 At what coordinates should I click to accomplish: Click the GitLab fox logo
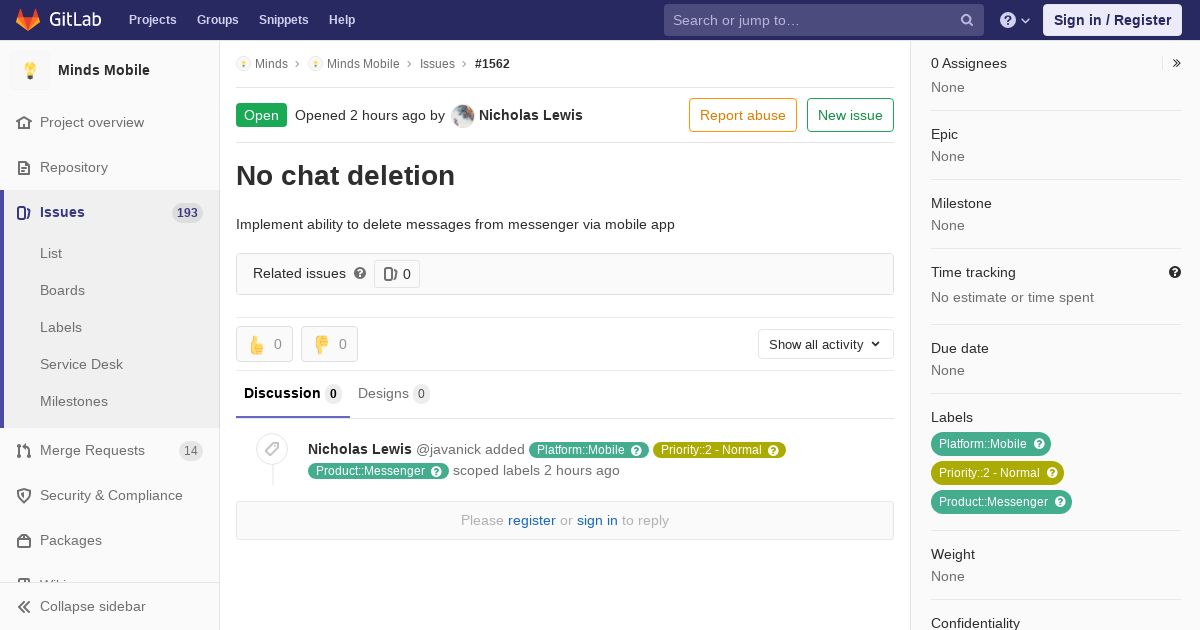pyautogui.click(x=28, y=19)
